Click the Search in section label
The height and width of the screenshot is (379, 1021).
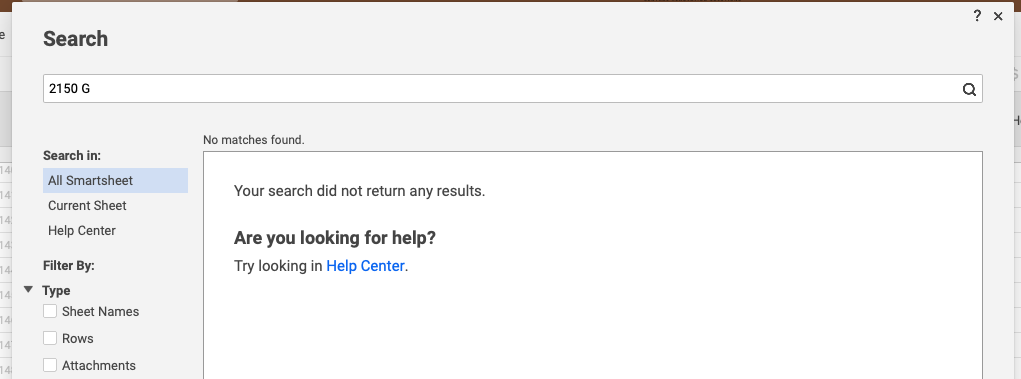[x=72, y=156]
